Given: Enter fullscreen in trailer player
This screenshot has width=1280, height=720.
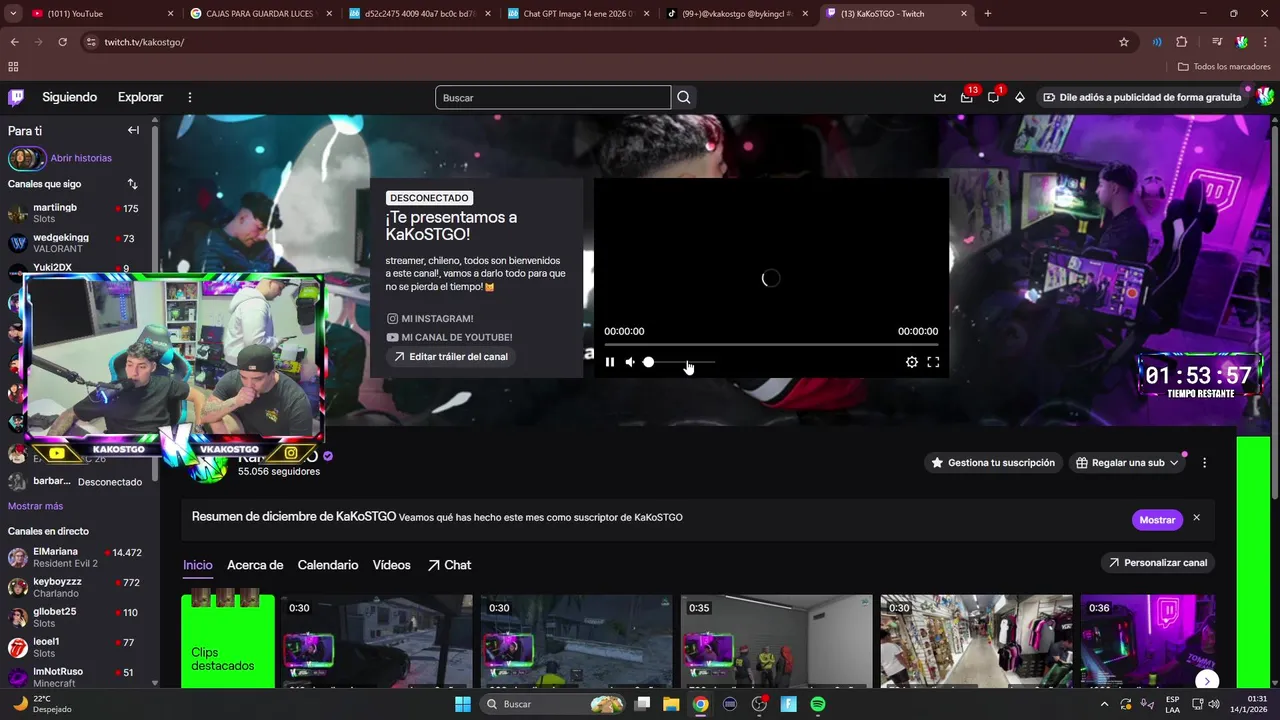Looking at the screenshot, I should (x=933, y=362).
